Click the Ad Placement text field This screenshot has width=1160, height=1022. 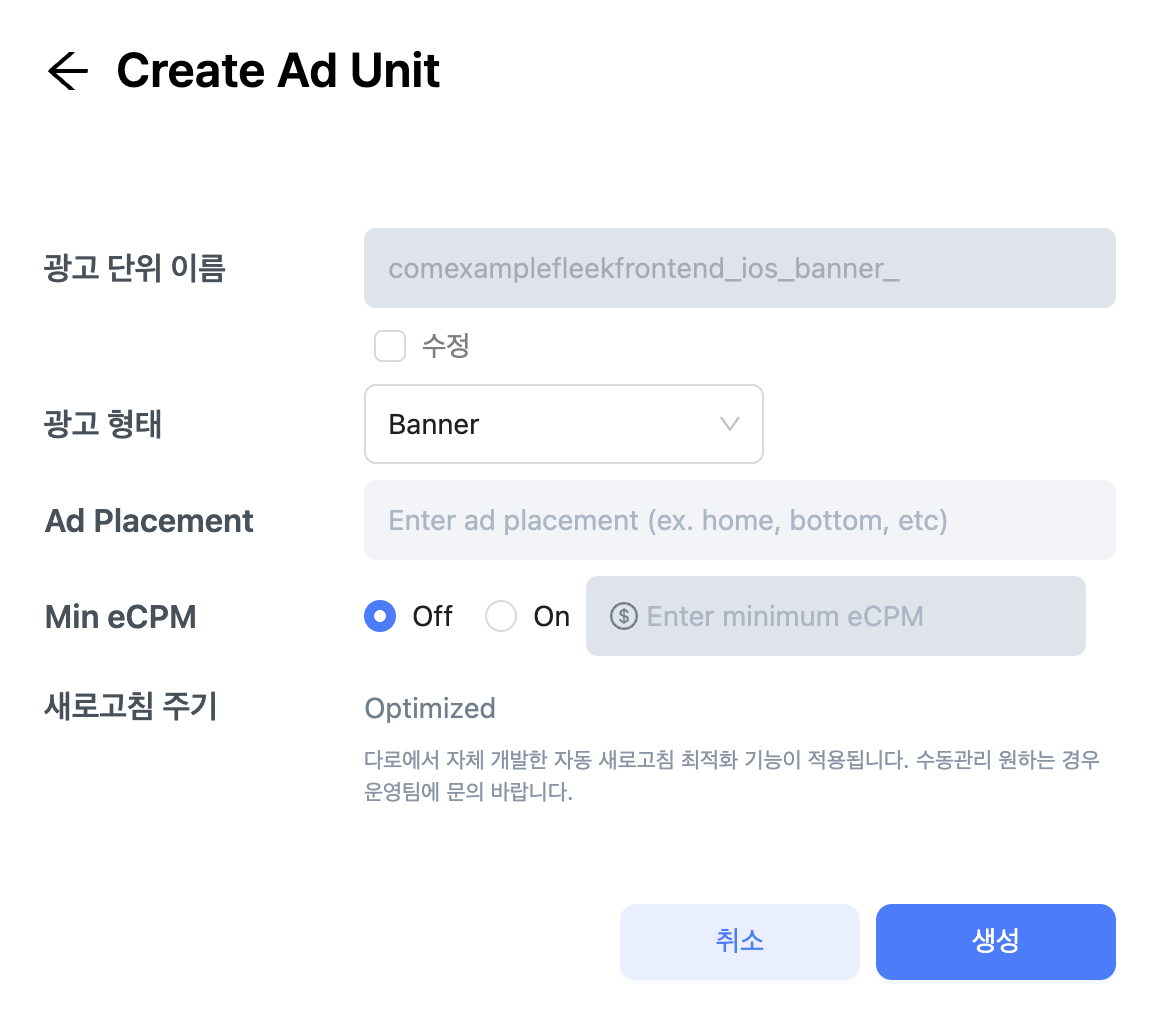pyautogui.click(x=740, y=520)
